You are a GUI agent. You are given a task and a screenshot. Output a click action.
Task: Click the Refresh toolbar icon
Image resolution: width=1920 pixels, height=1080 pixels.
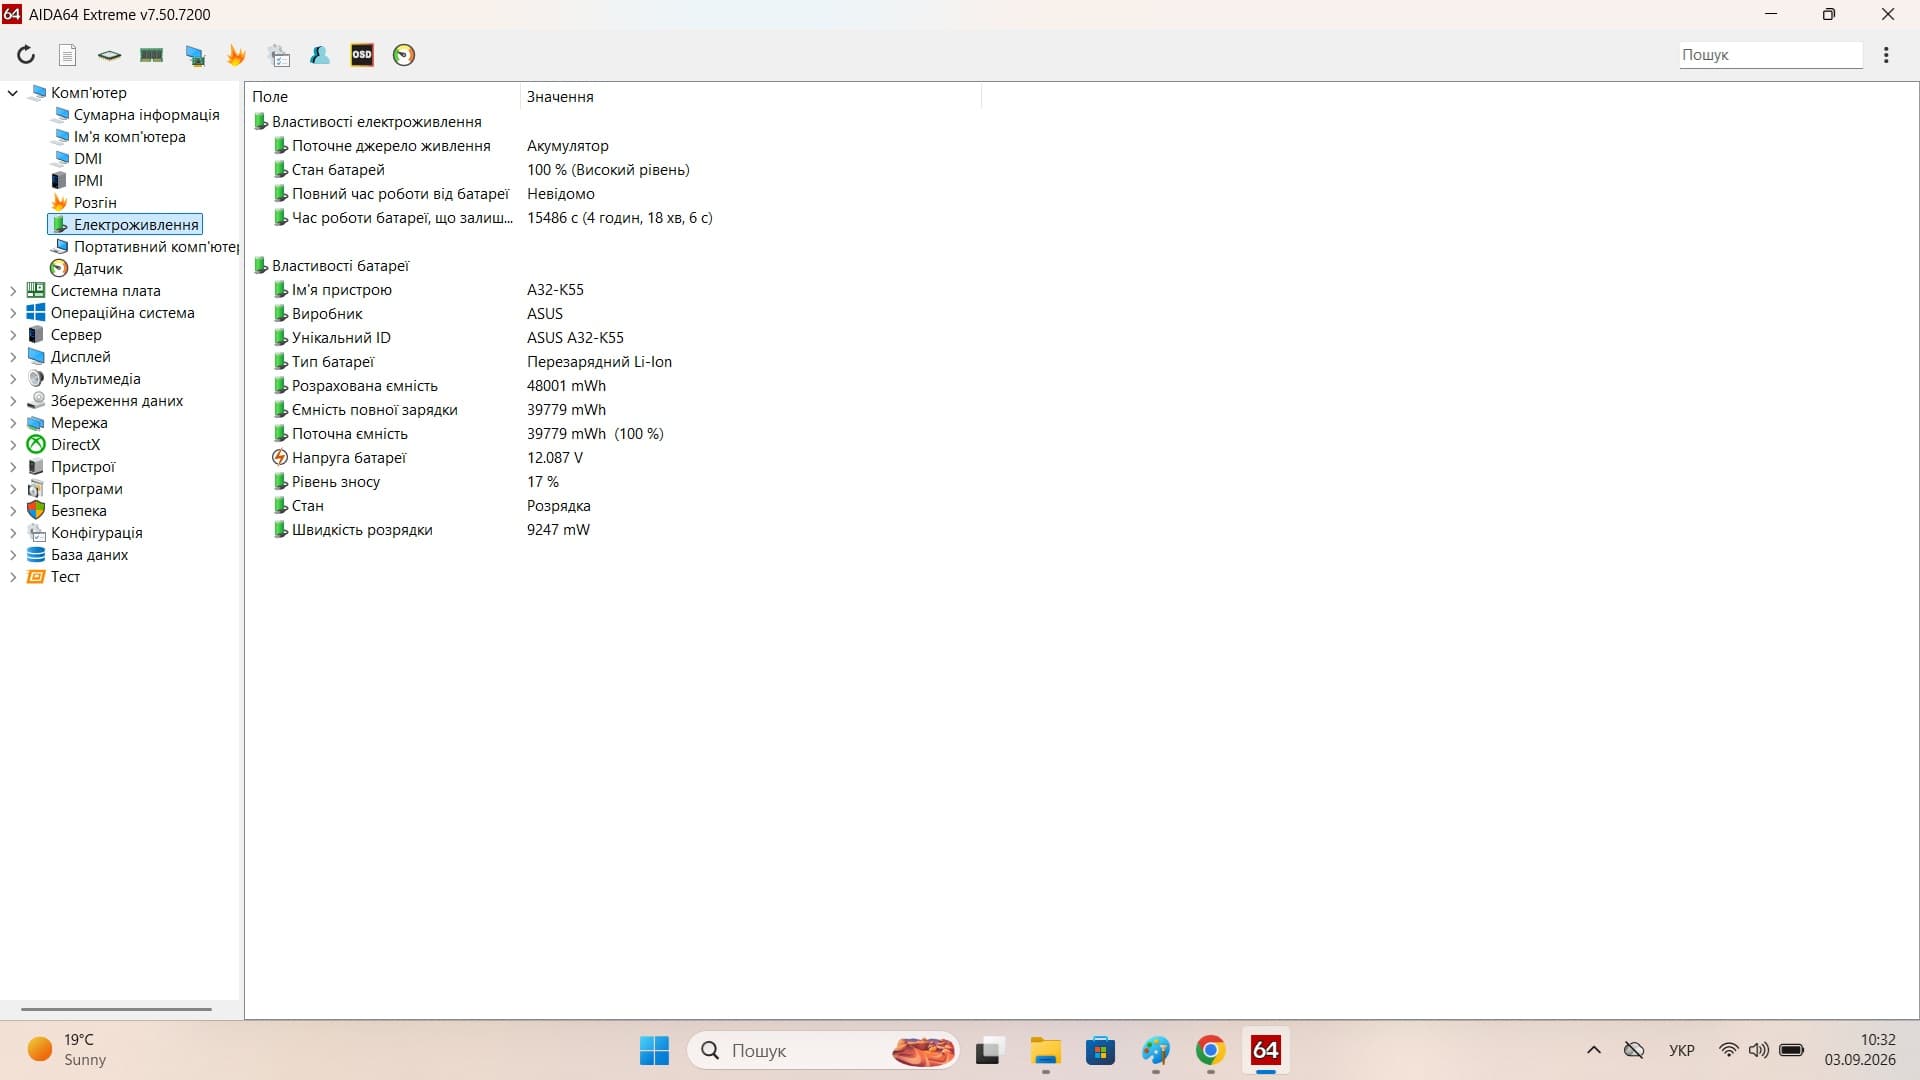(26, 55)
